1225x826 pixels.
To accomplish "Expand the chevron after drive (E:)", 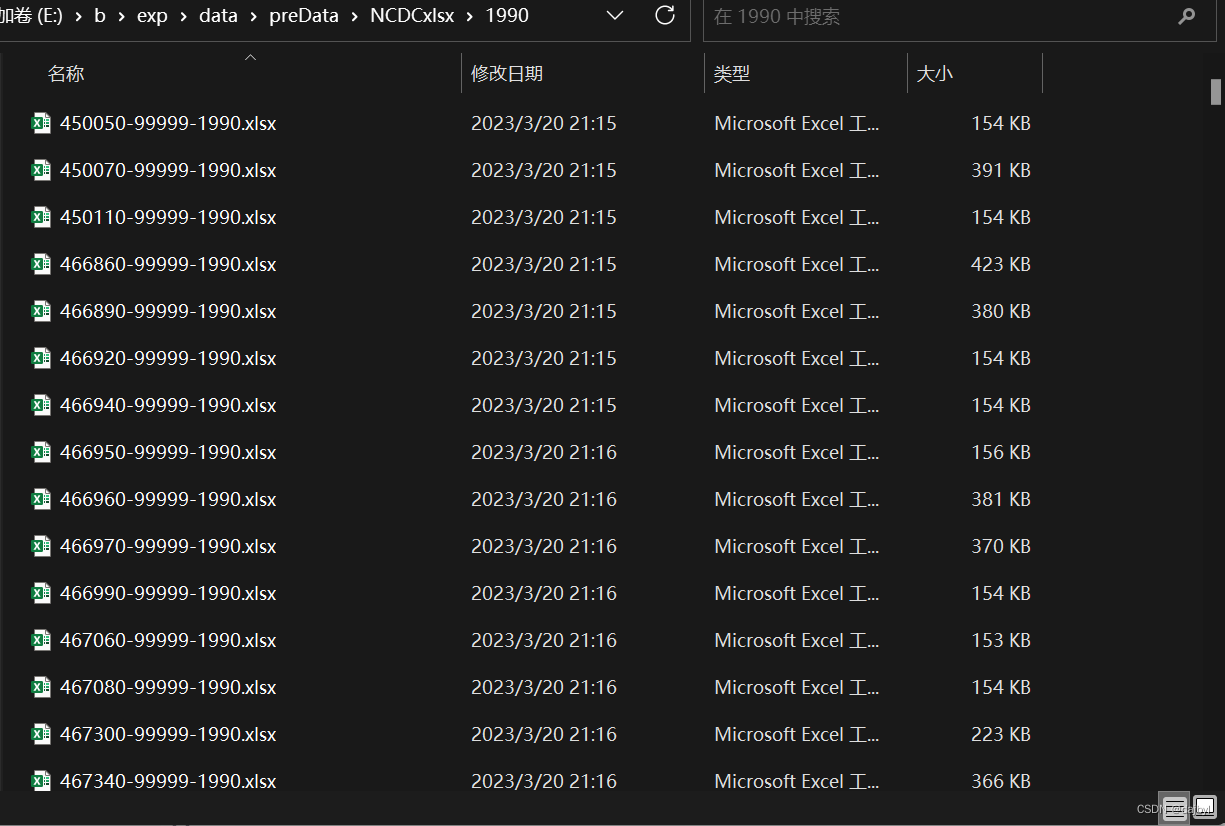I will coord(78,16).
